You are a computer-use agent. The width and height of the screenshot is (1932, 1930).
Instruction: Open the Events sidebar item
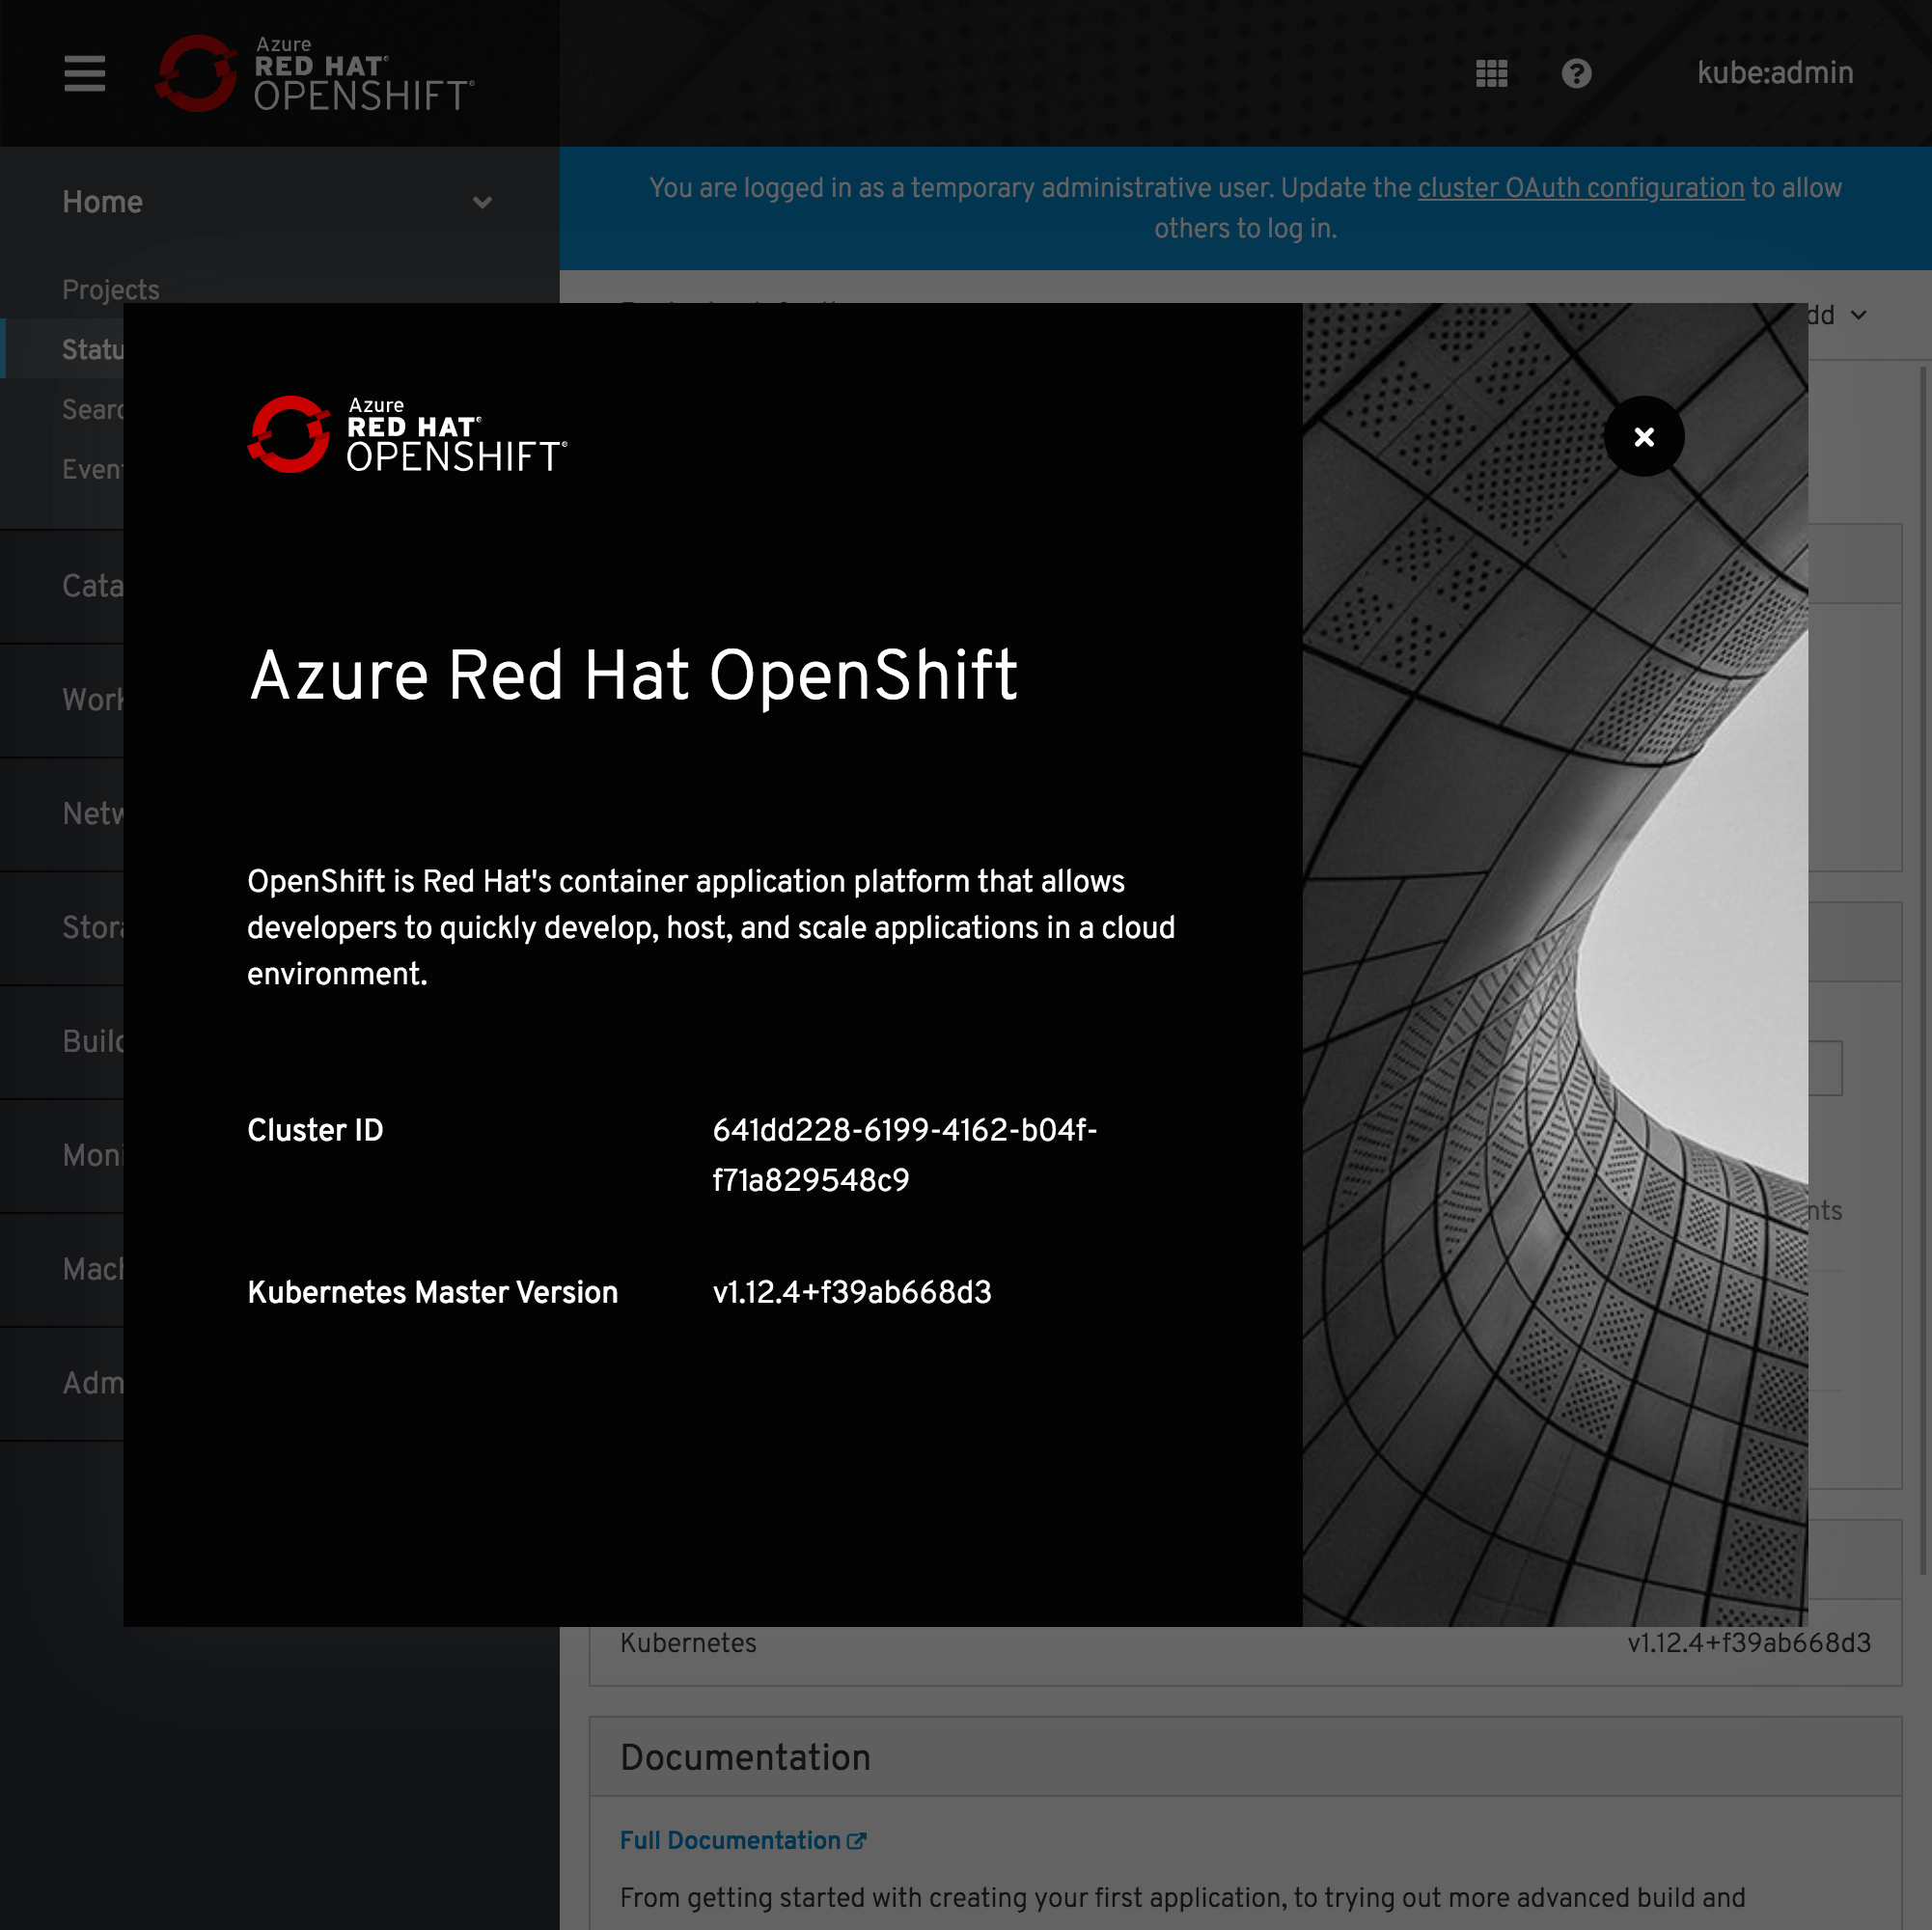pyautogui.click(x=92, y=469)
